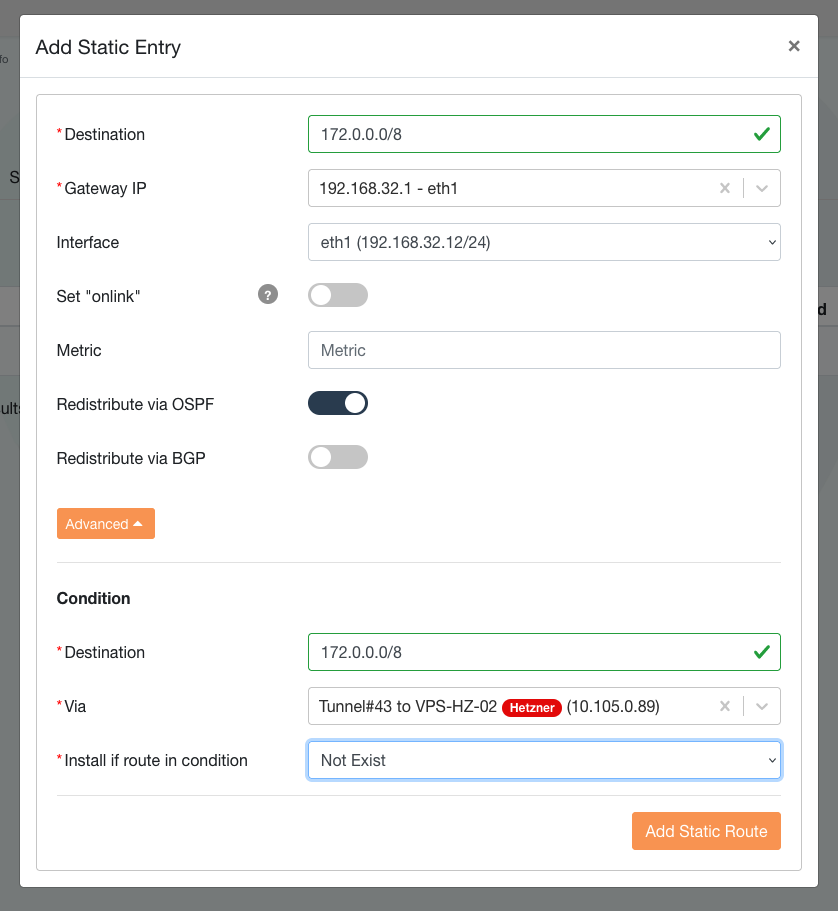Screen dimensions: 838x911
Task: Click the Add Static Route button
Action: click(705, 831)
